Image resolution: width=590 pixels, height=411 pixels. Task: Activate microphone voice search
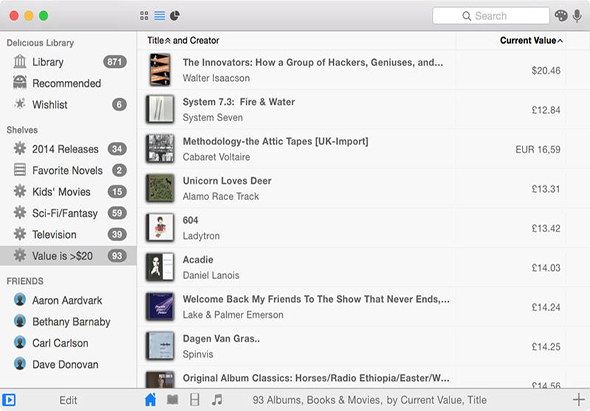click(577, 16)
